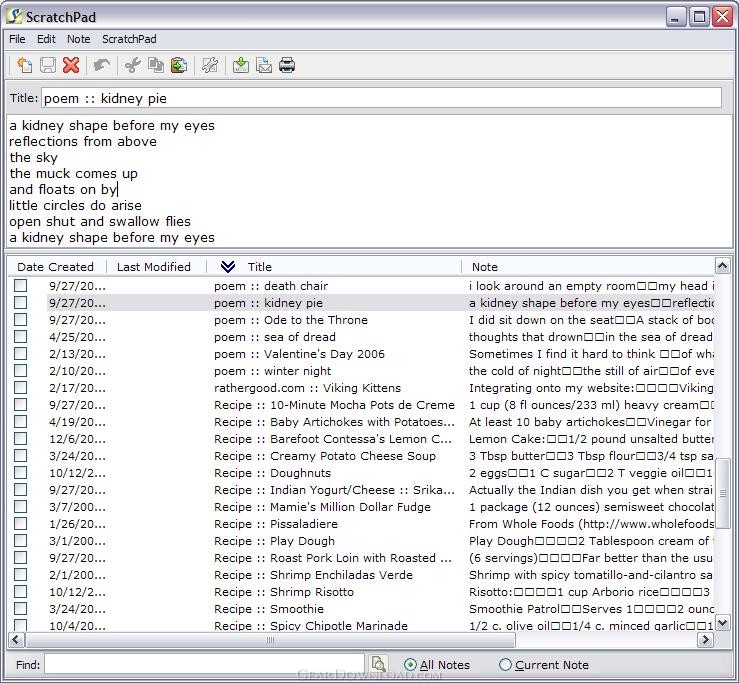Click the Title input field
739x683 pixels.
point(381,98)
